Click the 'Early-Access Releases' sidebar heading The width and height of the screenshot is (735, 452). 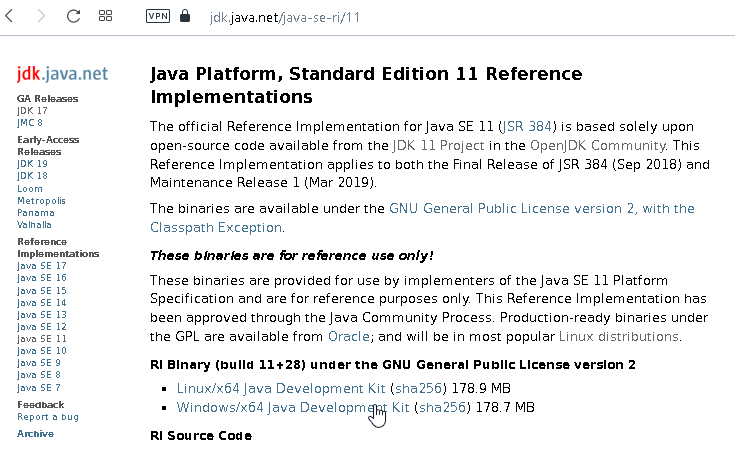point(48,146)
